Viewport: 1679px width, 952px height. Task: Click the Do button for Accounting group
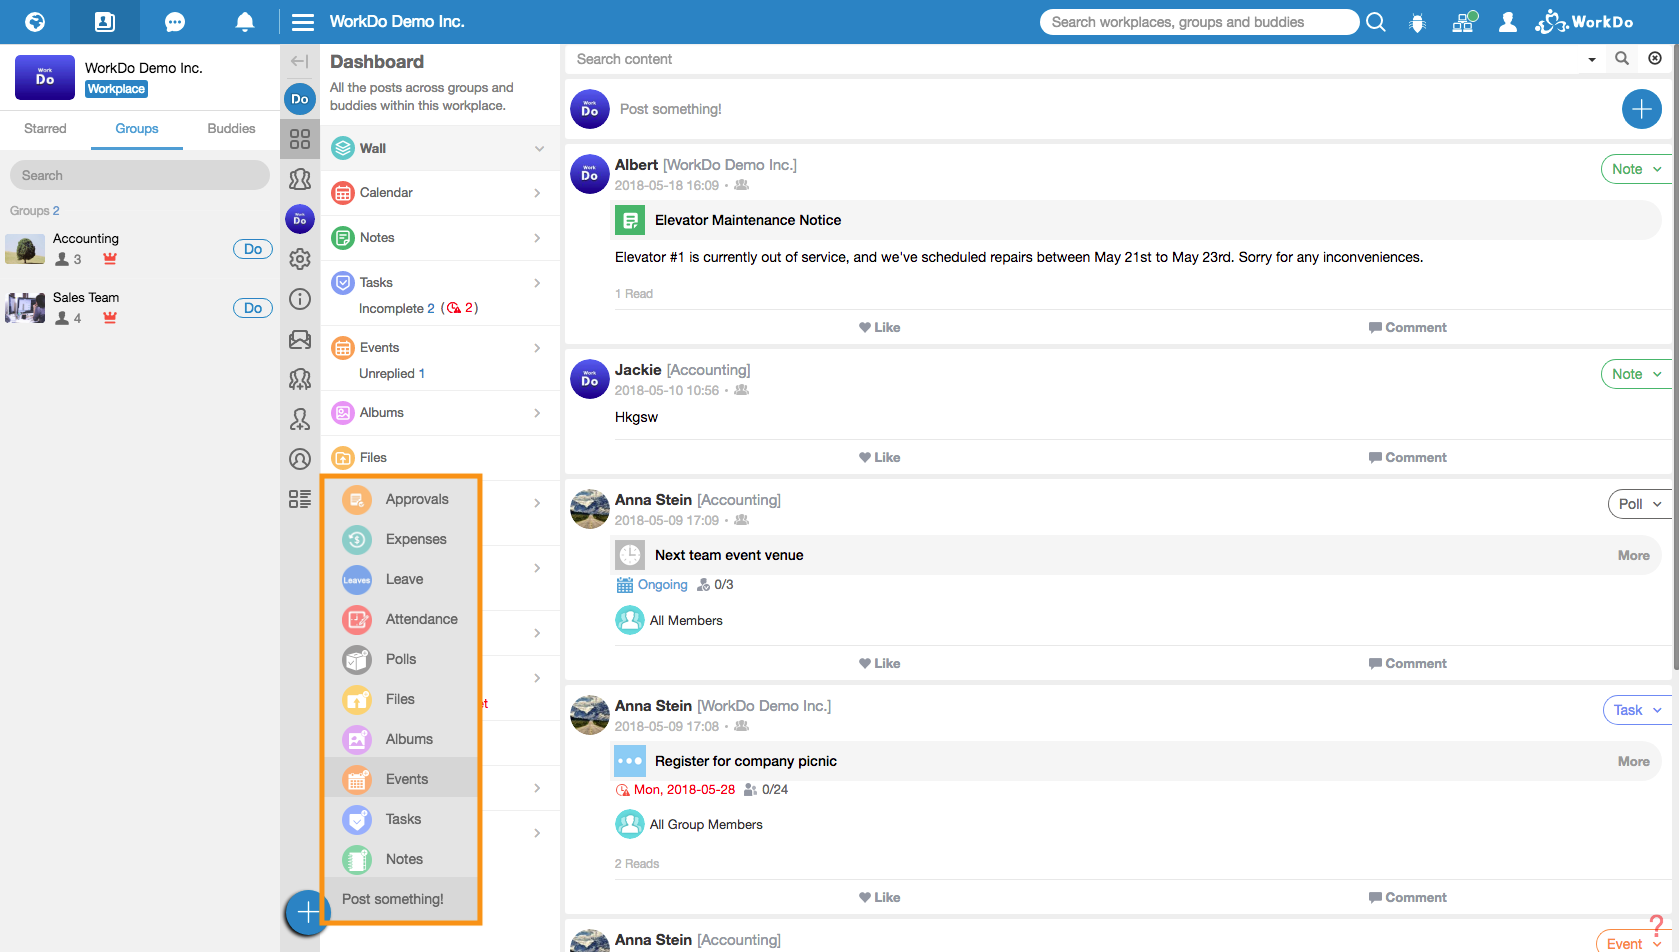[253, 249]
